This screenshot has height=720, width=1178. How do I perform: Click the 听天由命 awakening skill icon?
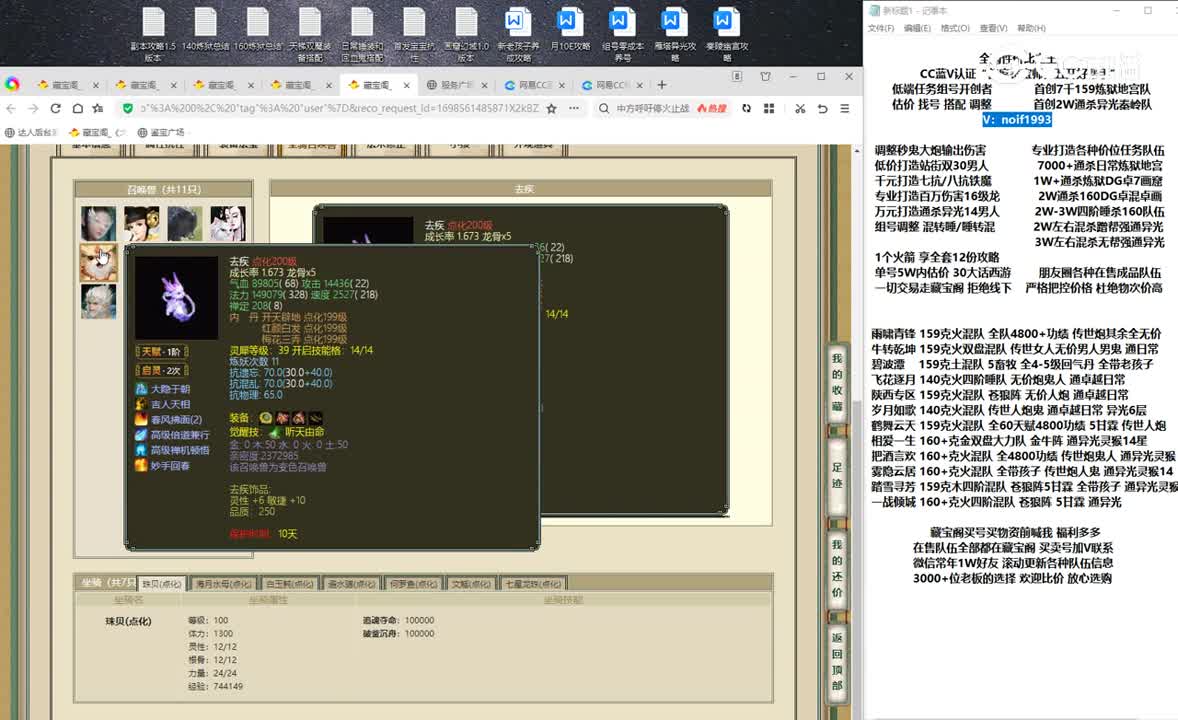pyautogui.click(x=275, y=432)
